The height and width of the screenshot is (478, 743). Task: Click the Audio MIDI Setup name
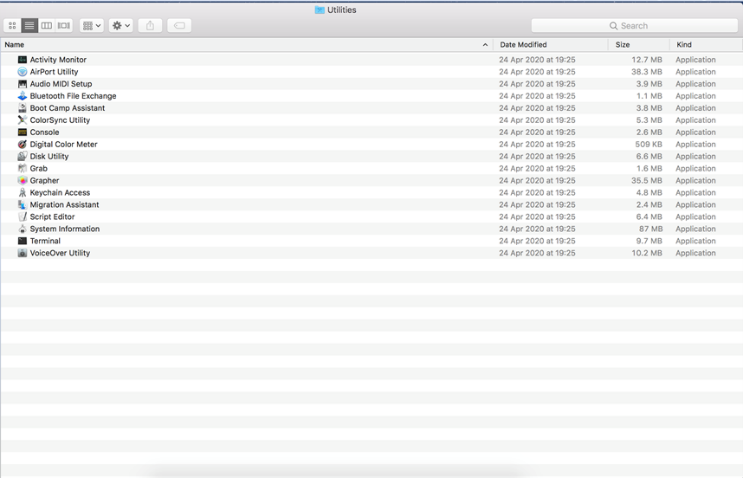(61, 84)
